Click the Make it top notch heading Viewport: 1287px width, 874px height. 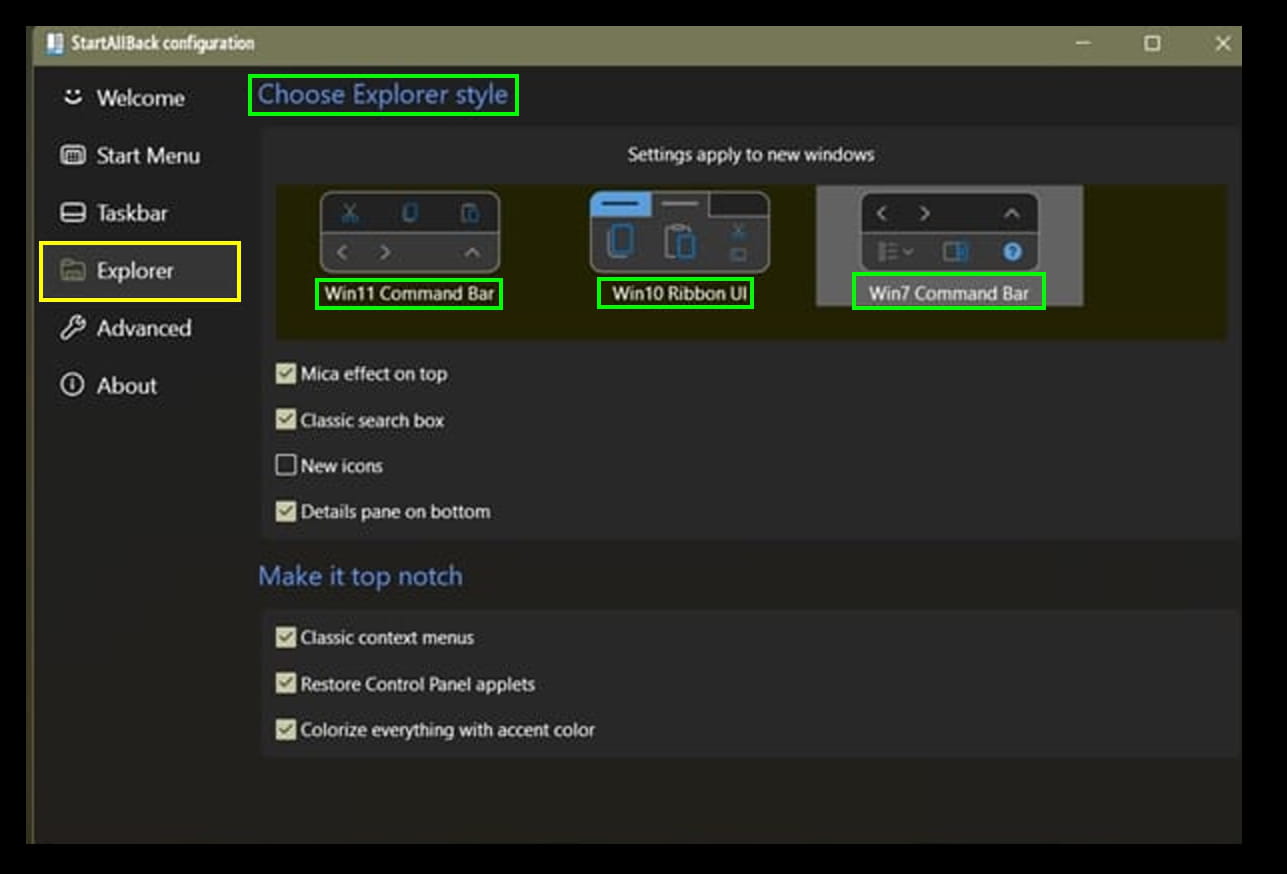[x=360, y=576]
